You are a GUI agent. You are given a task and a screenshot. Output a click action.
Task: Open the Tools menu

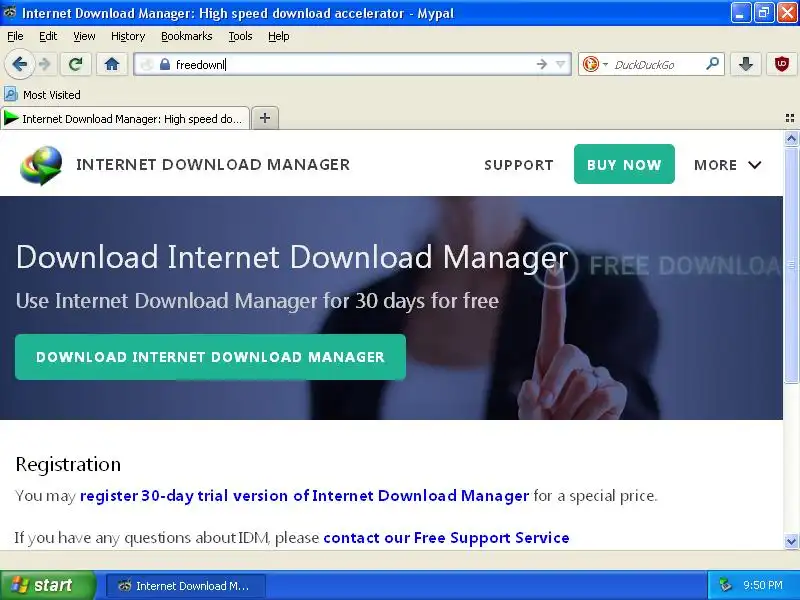(x=240, y=36)
